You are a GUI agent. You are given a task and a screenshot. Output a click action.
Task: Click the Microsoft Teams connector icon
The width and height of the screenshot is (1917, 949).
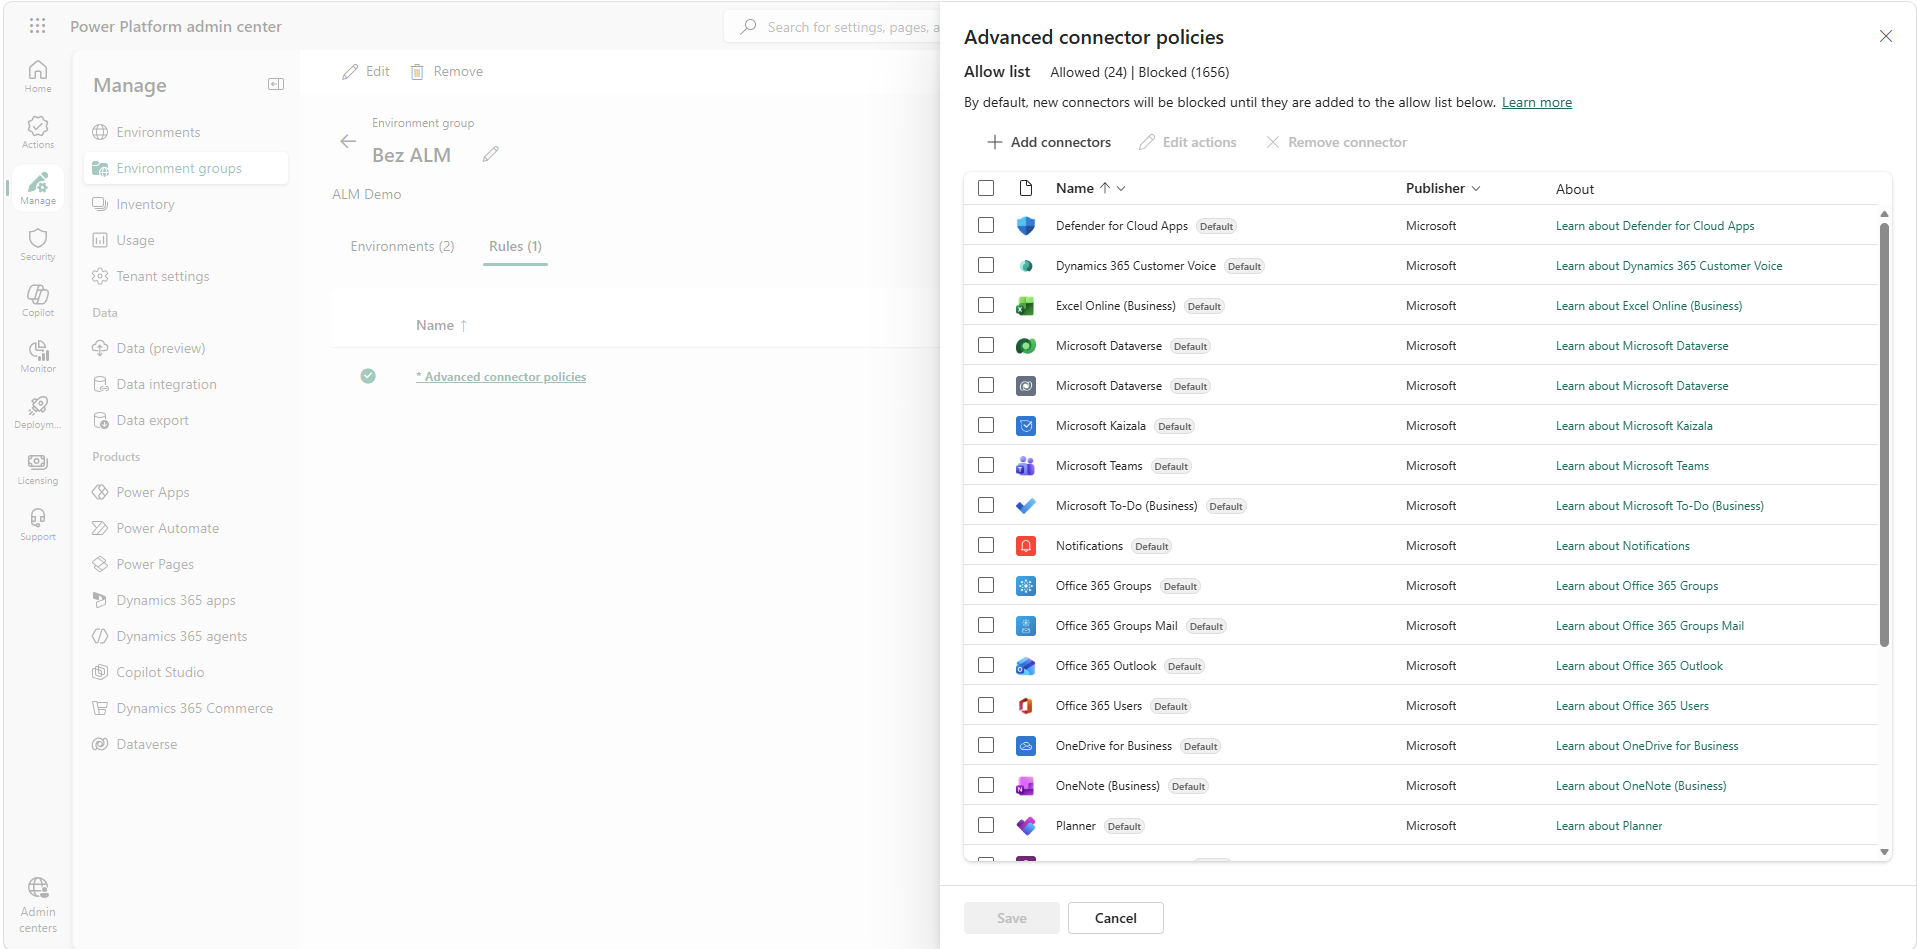(1026, 466)
